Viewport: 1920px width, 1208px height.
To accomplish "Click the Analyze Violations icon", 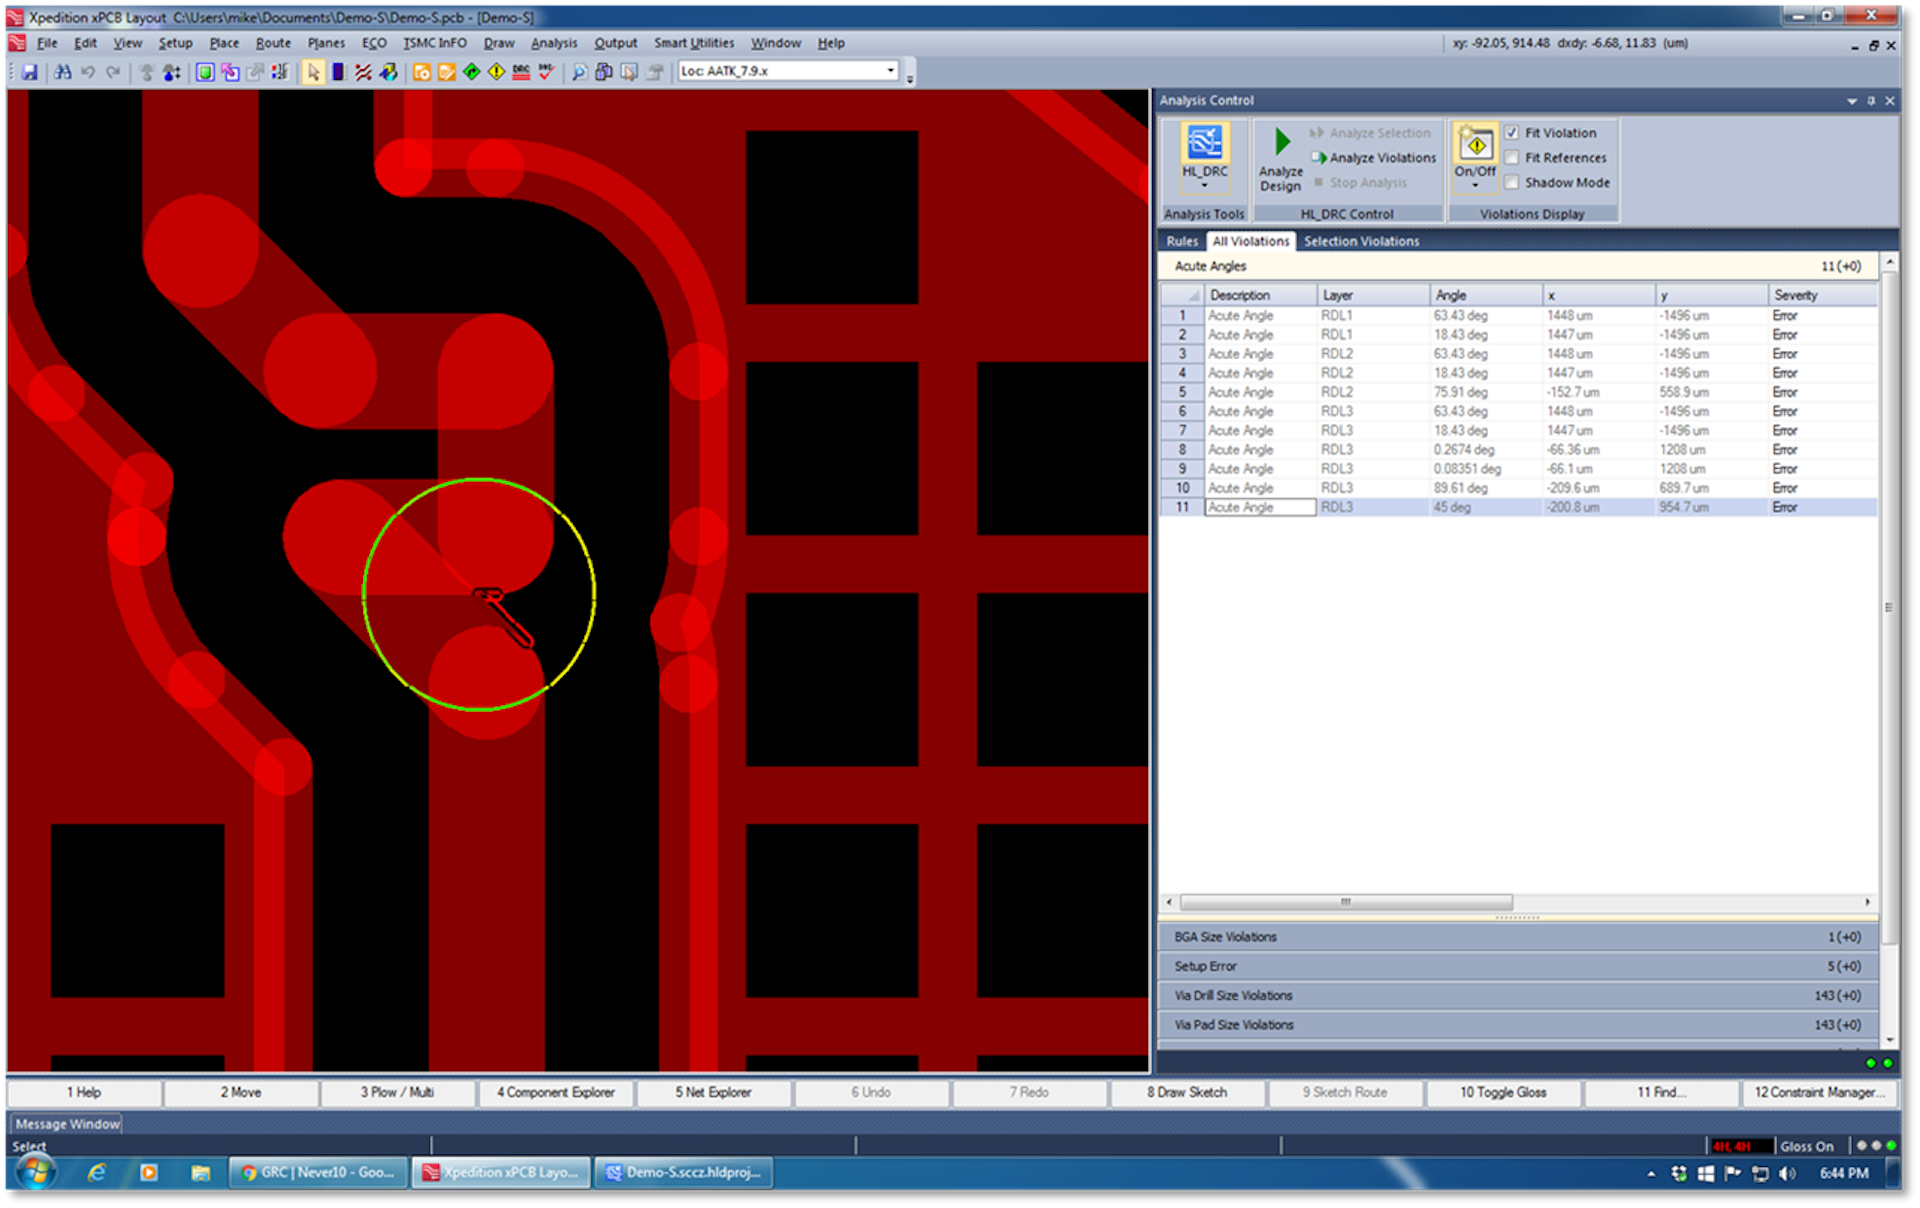I will point(1320,157).
